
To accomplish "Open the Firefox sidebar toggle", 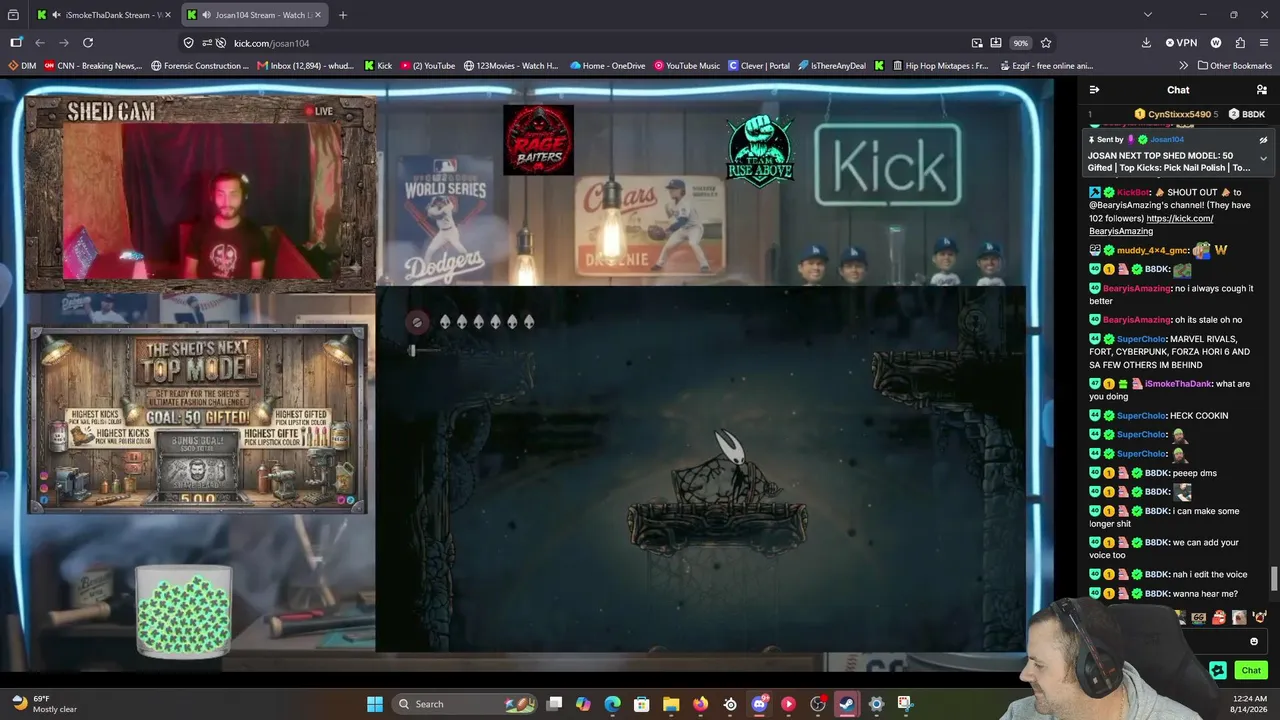I will pyautogui.click(x=16, y=43).
